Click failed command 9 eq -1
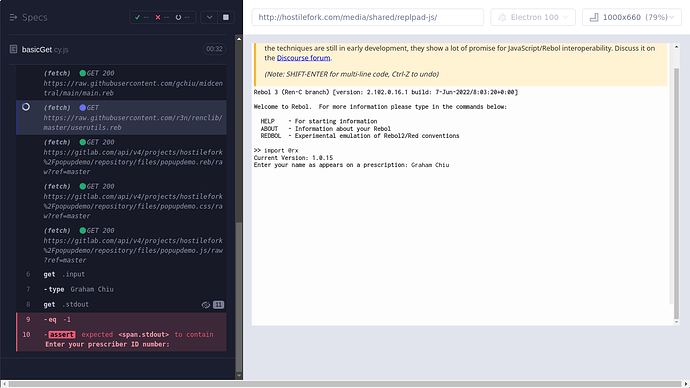 121,319
